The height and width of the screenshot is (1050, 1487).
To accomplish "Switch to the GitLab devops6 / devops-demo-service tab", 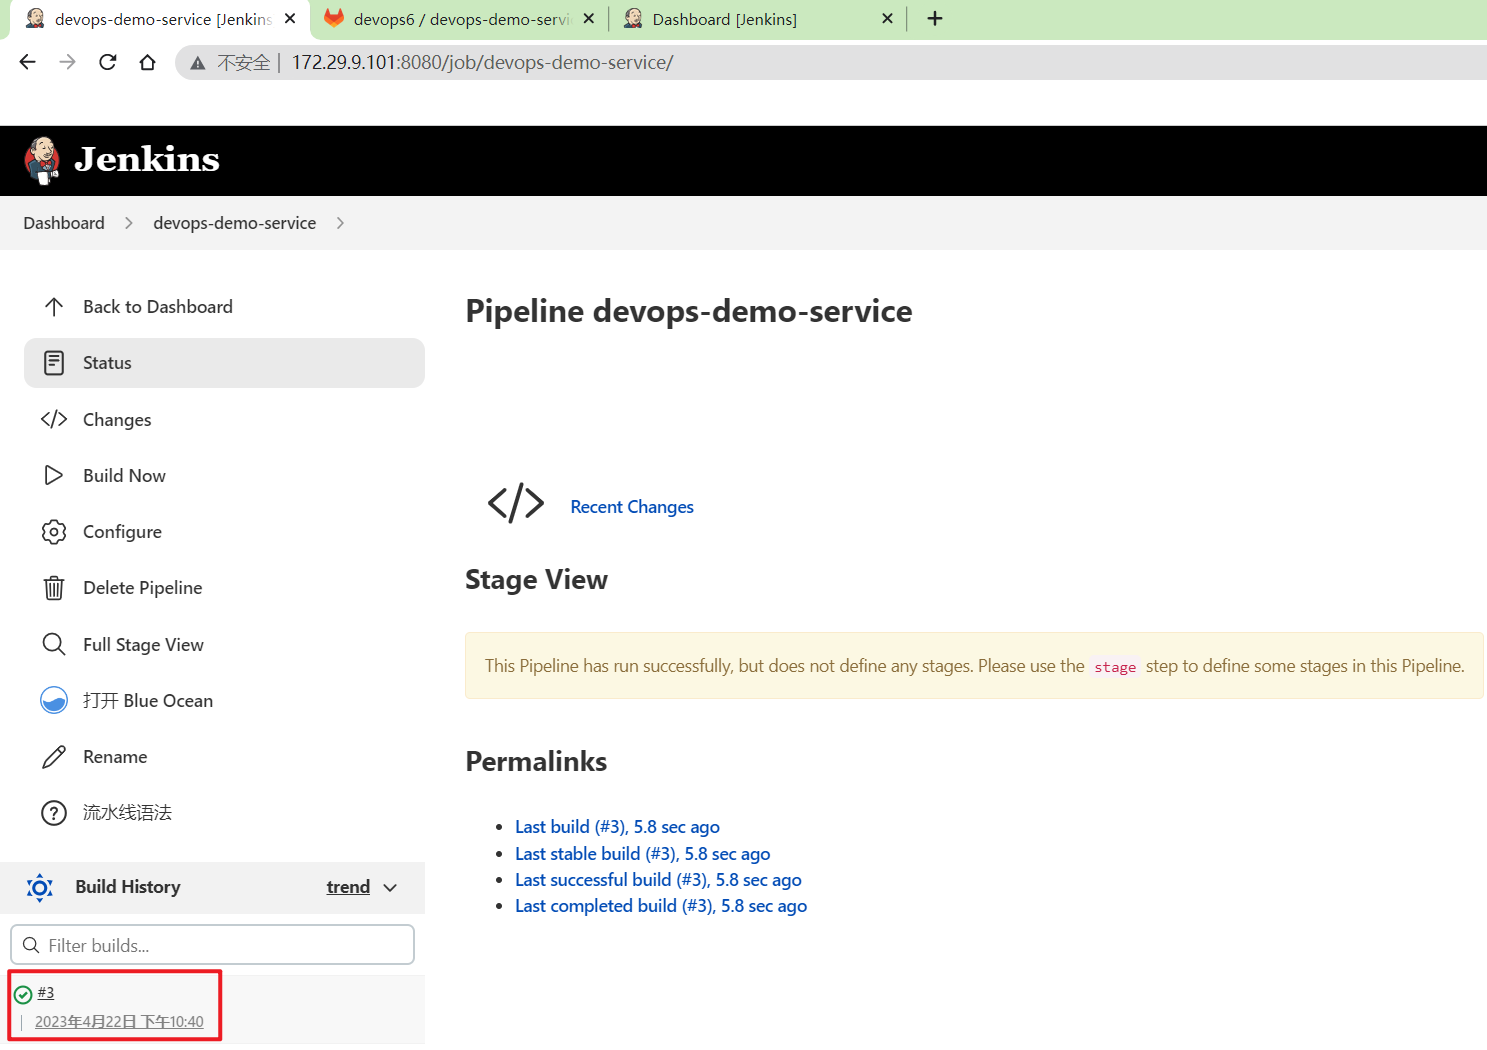I will [459, 19].
